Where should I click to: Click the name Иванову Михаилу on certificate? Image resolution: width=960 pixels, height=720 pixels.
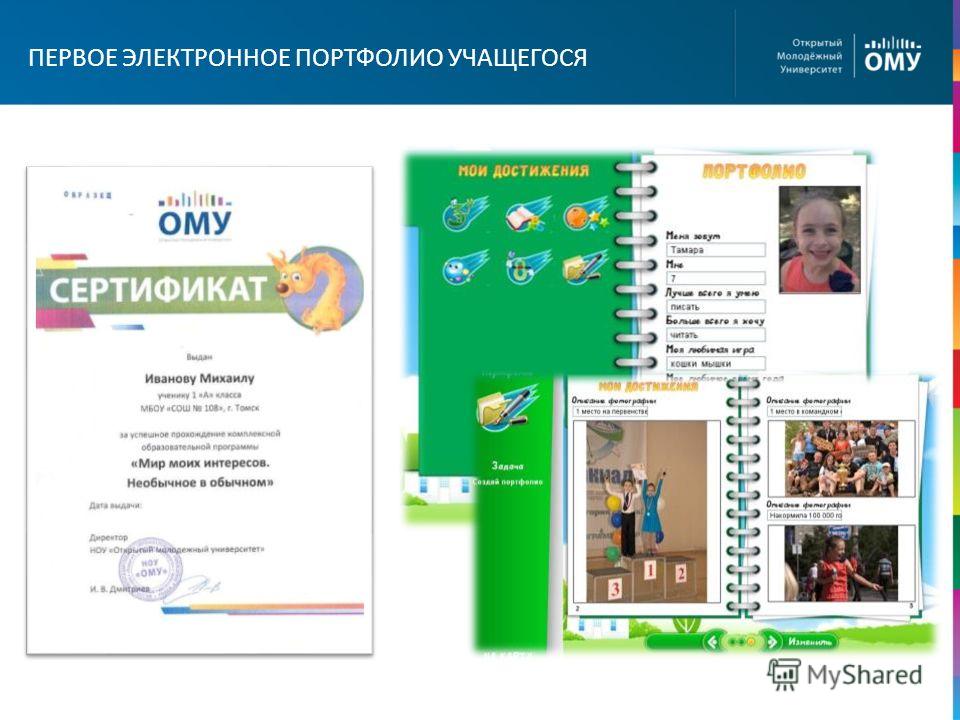pos(200,378)
